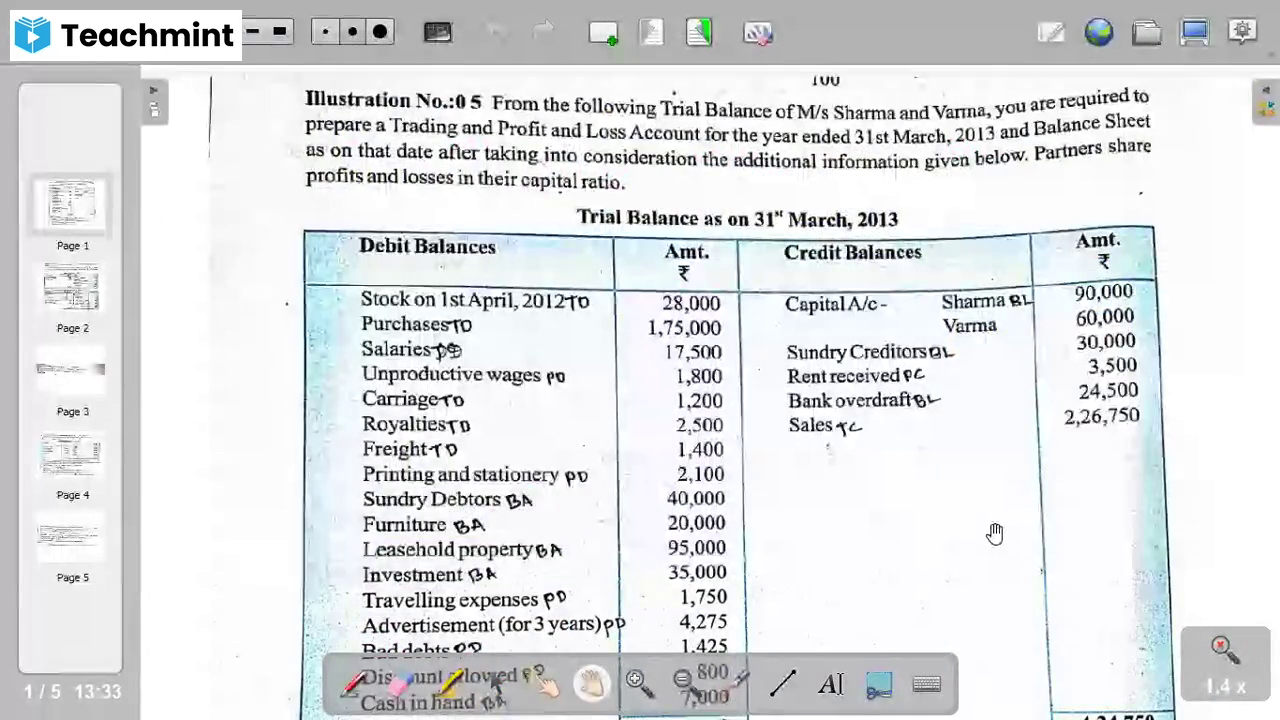Screen dimensions: 1280x720
Task: Choose the straight line drawing tool
Action: point(785,683)
